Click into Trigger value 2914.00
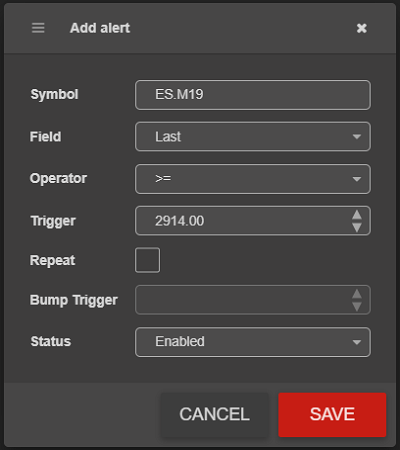The image size is (400, 450). [243, 221]
